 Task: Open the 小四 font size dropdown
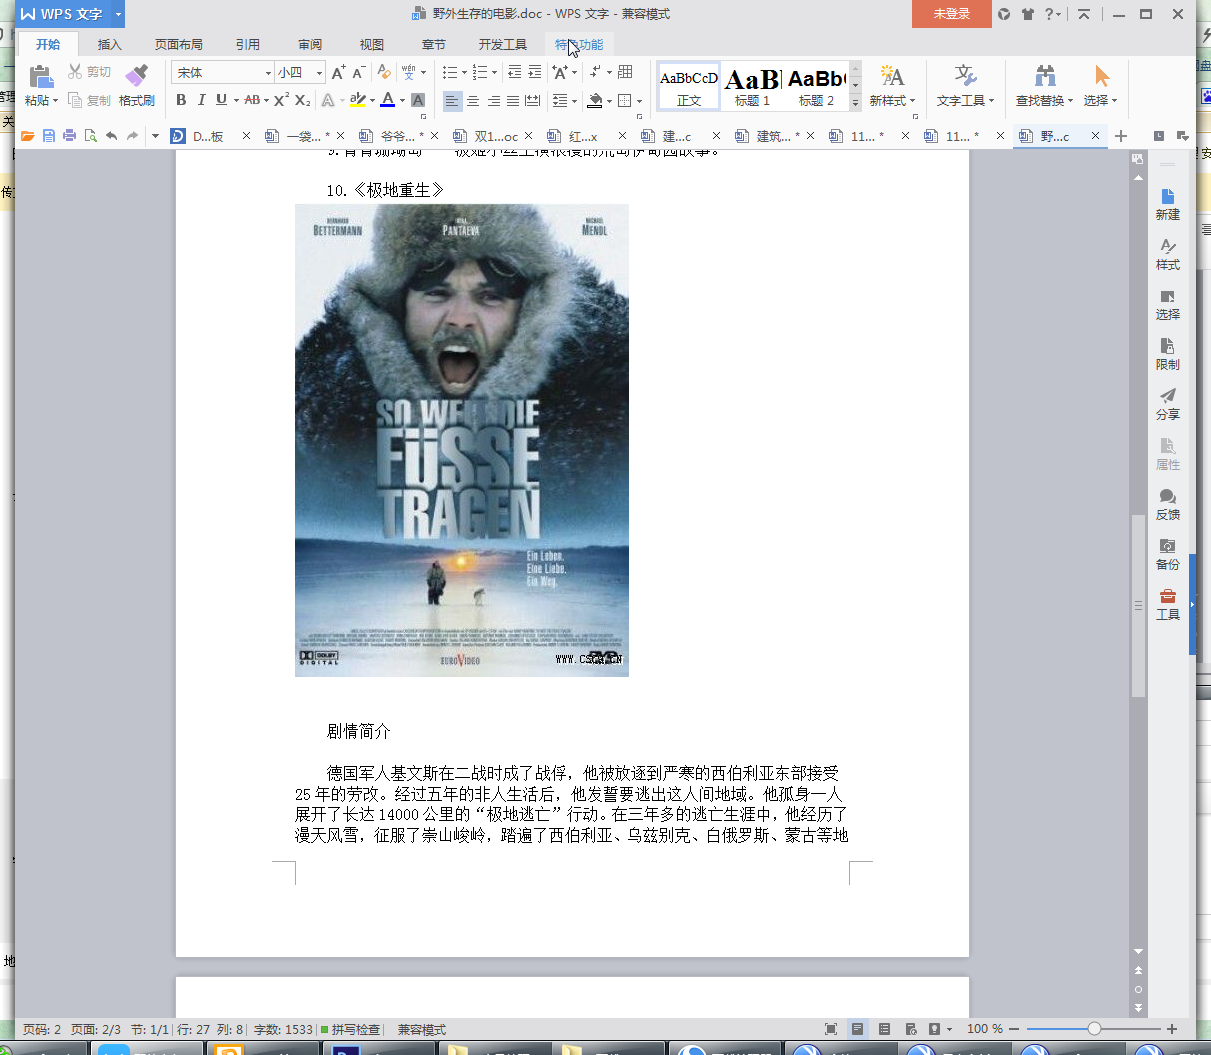pos(319,72)
